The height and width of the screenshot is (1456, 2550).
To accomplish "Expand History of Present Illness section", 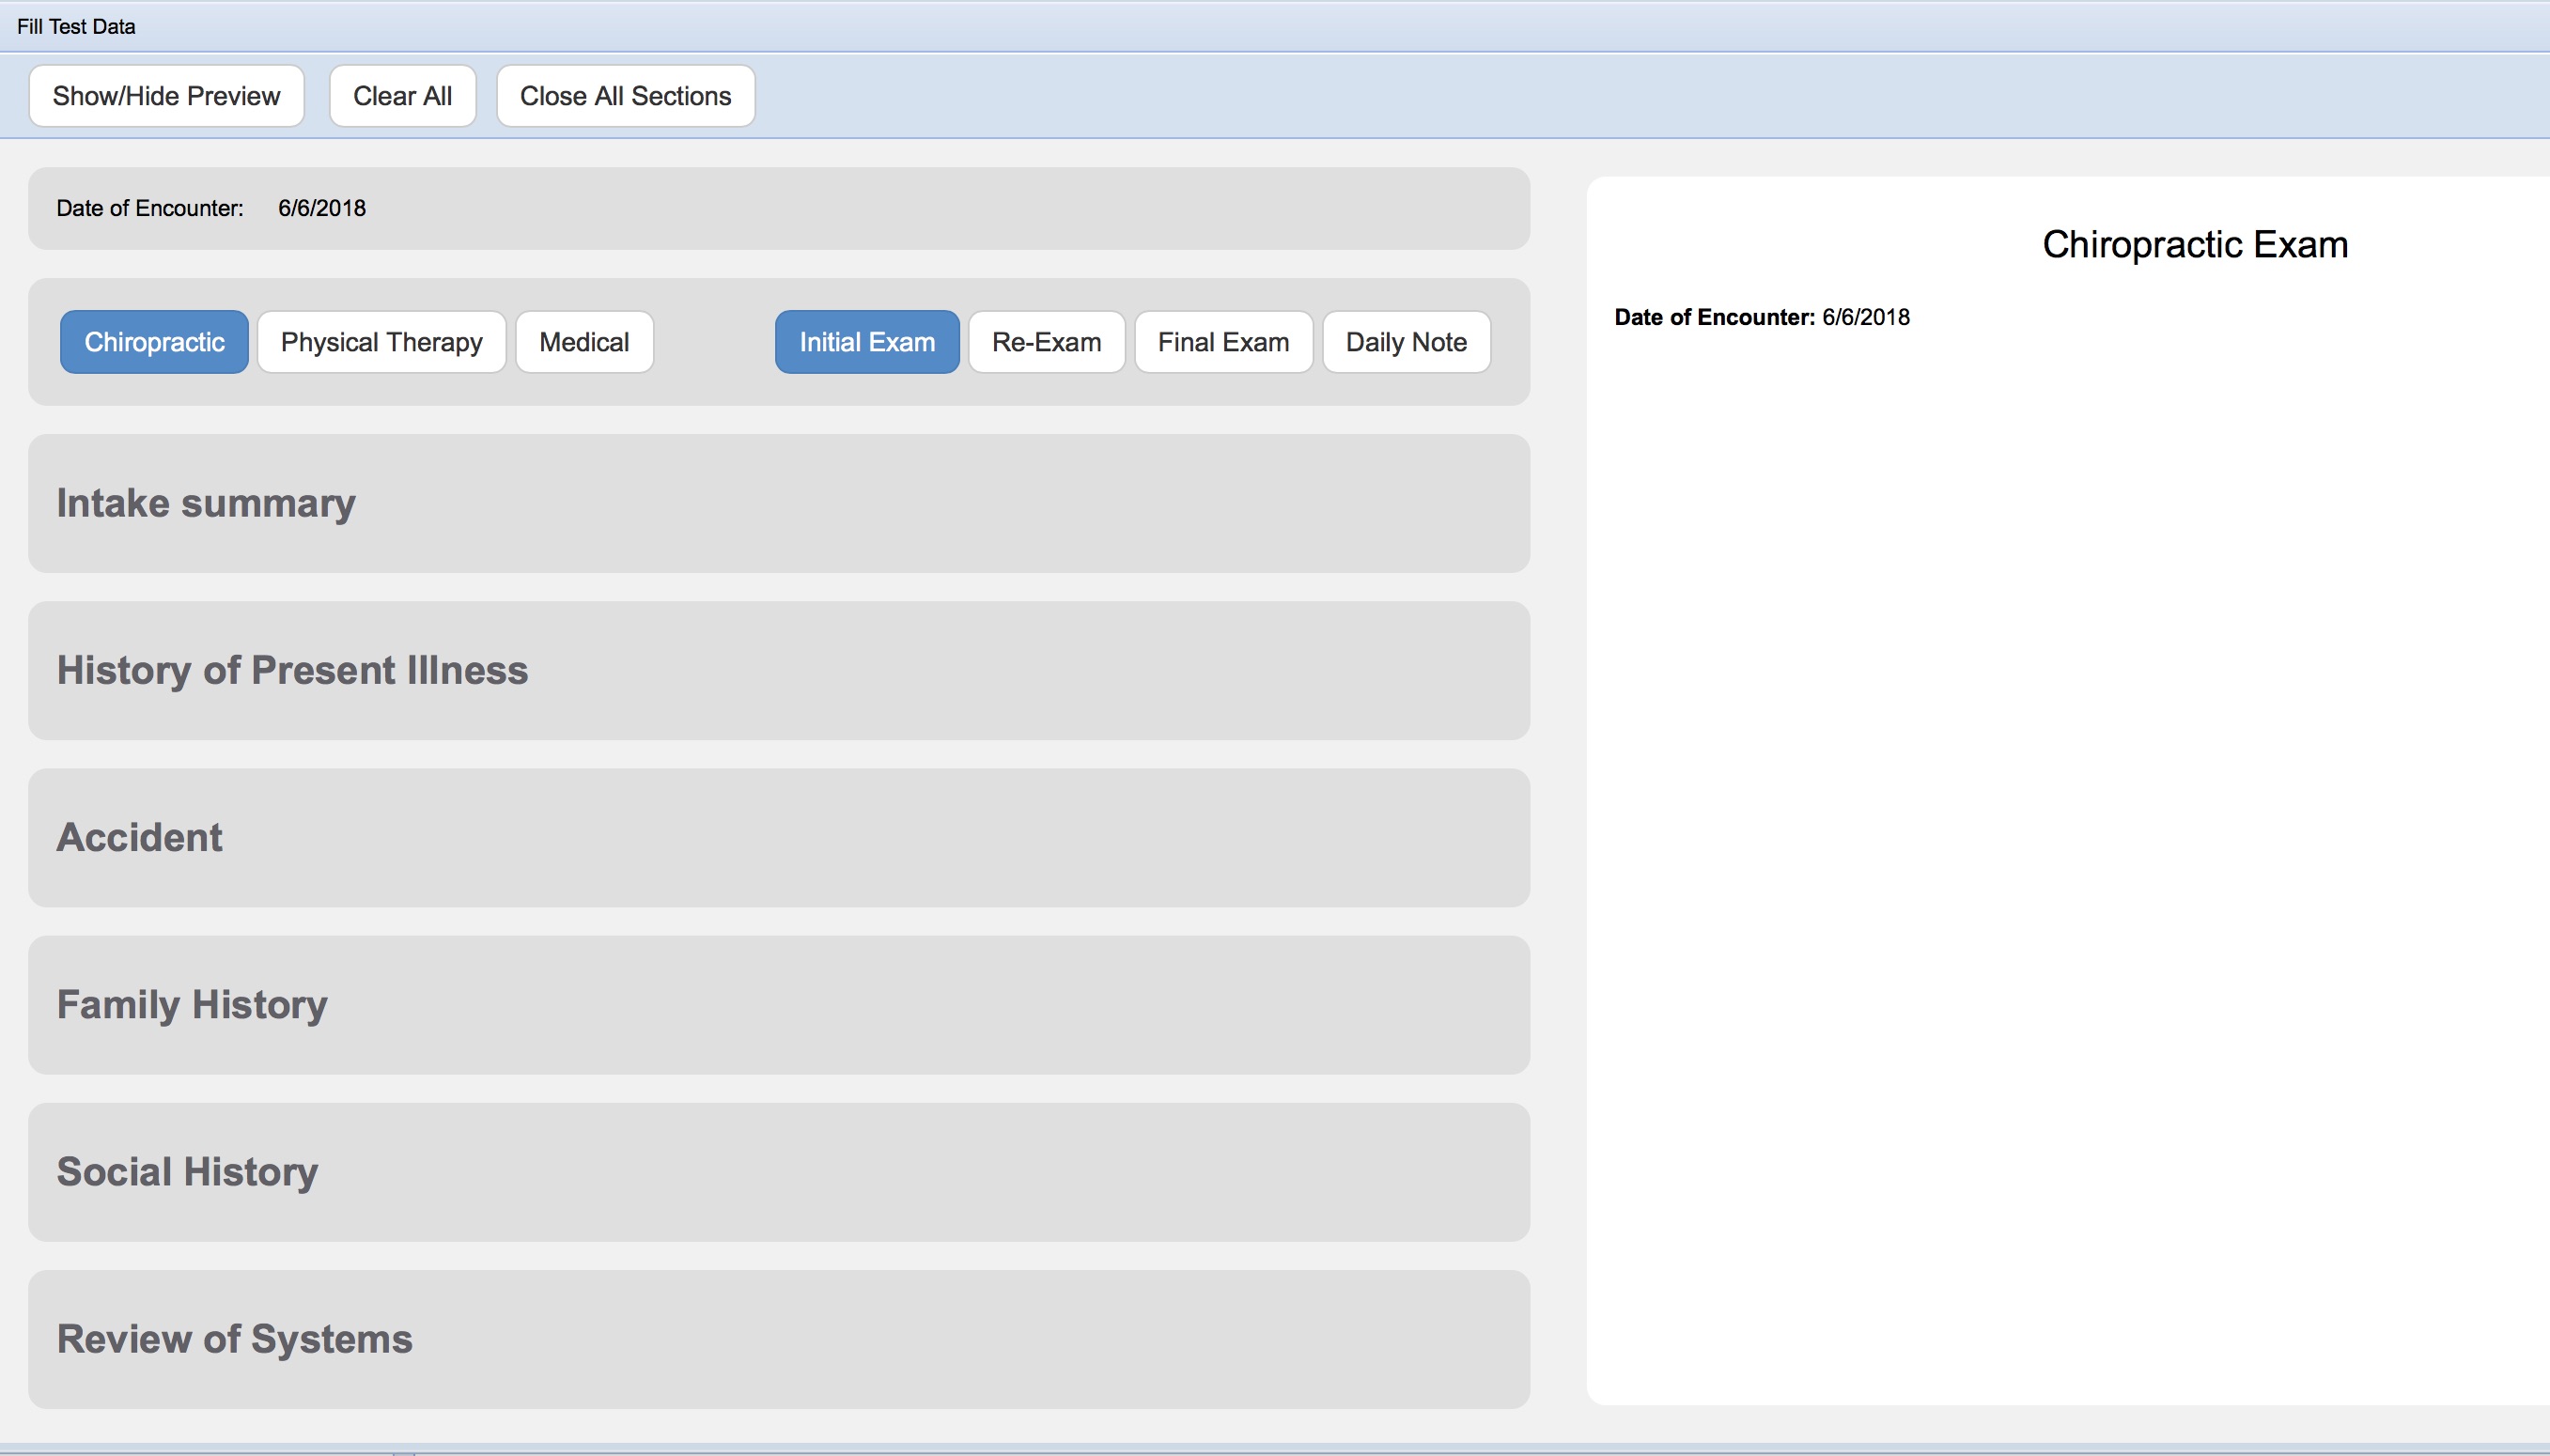I will (292, 670).
